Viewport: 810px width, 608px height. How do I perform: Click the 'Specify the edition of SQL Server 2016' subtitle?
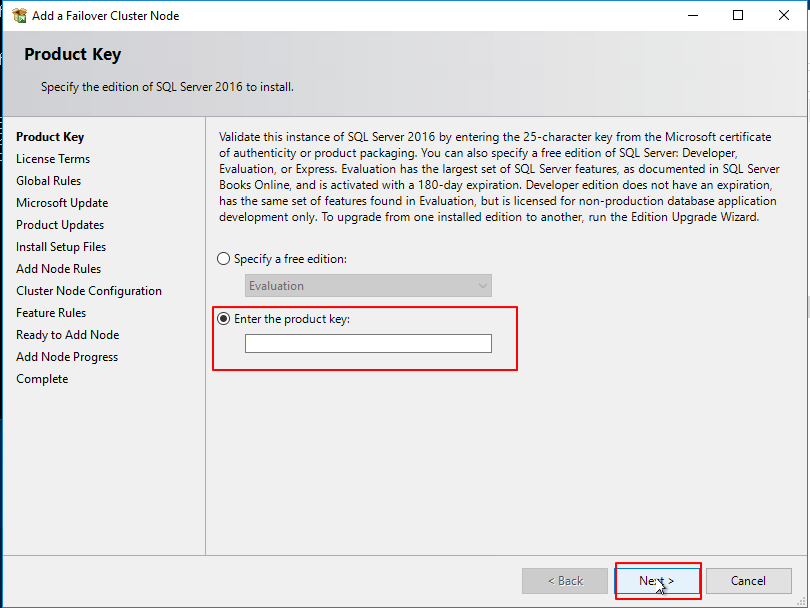pos(167,87)
